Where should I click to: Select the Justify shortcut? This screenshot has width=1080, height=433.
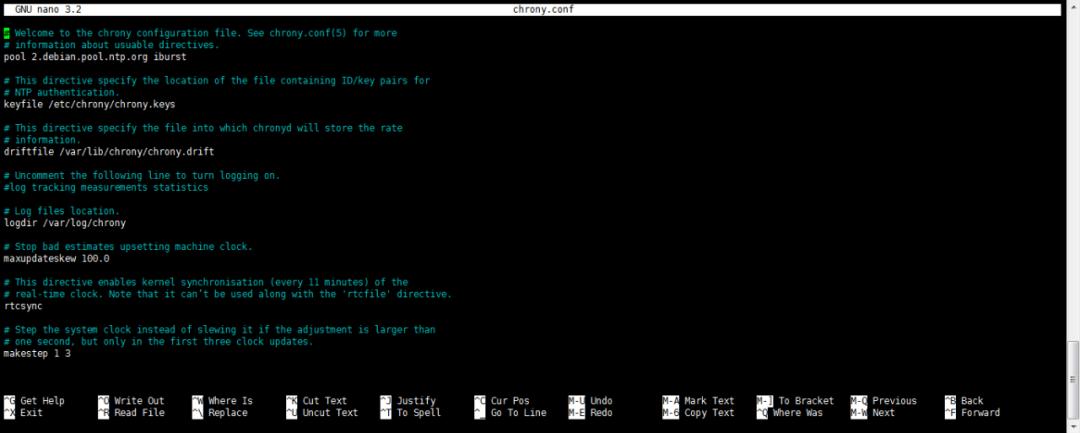point(408,401)
